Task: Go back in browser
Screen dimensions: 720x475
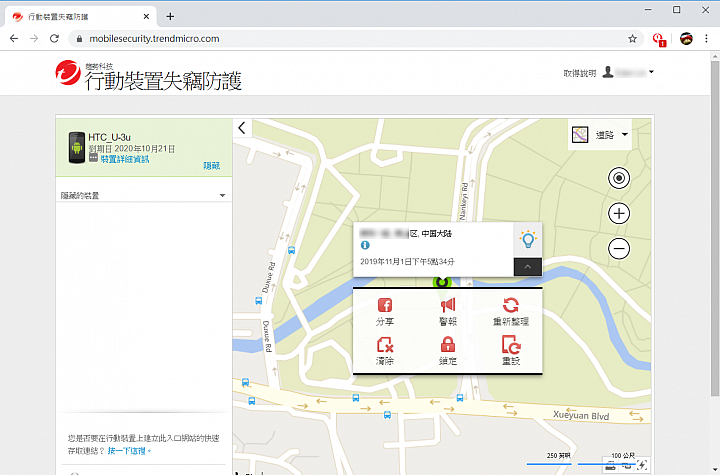Action: click(14, 39)
